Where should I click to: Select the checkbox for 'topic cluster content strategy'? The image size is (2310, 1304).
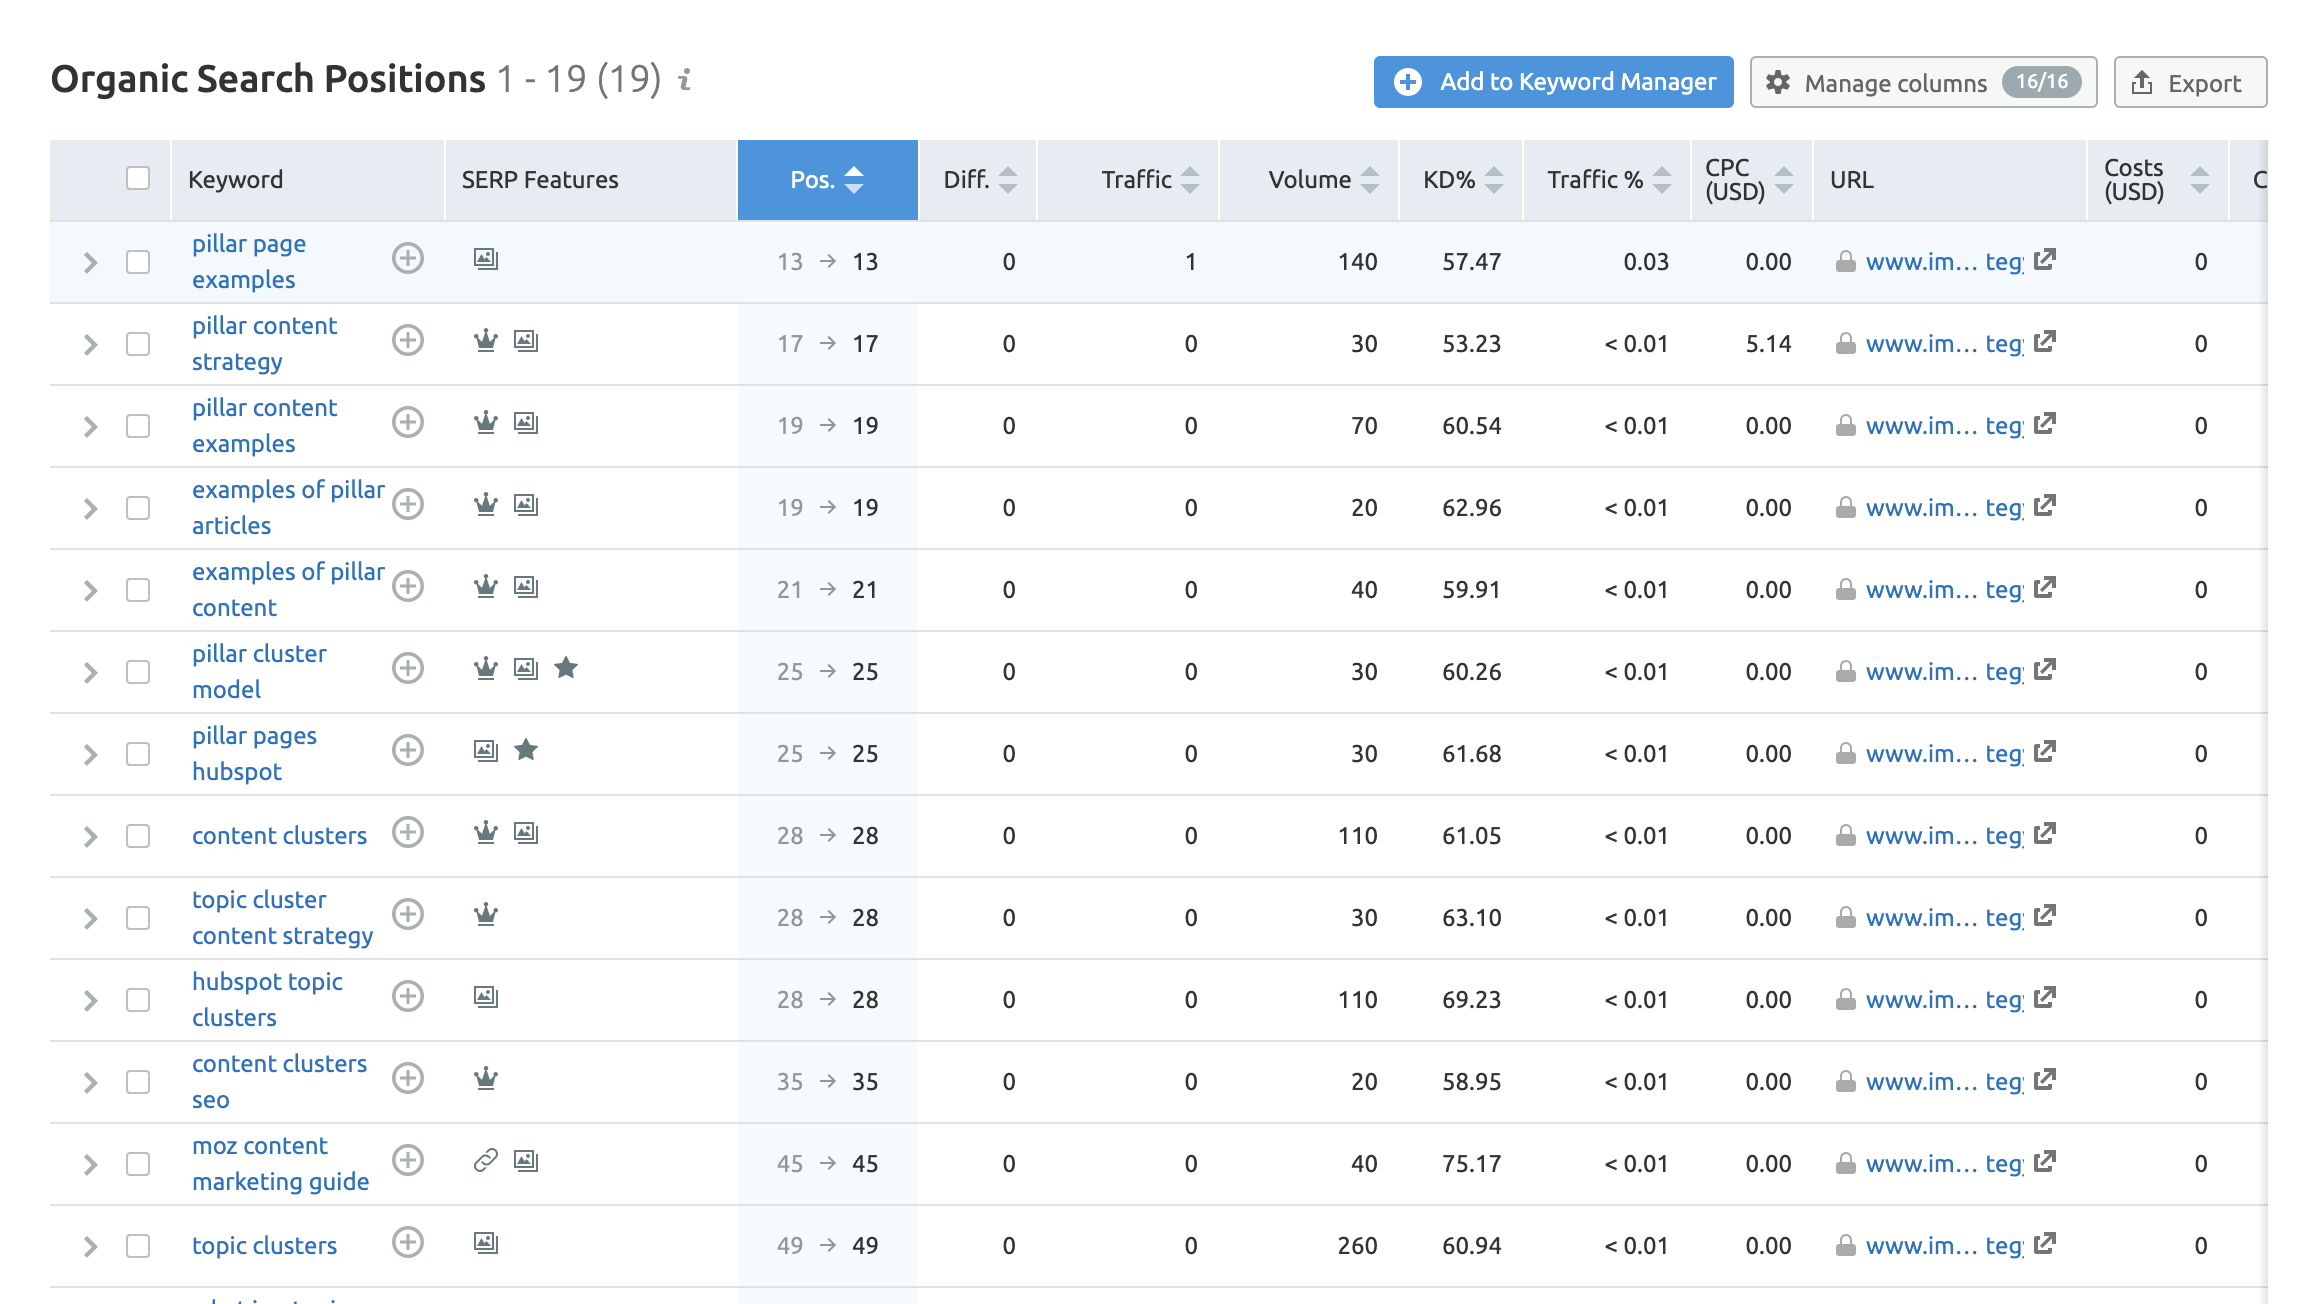tap(138, 918)
